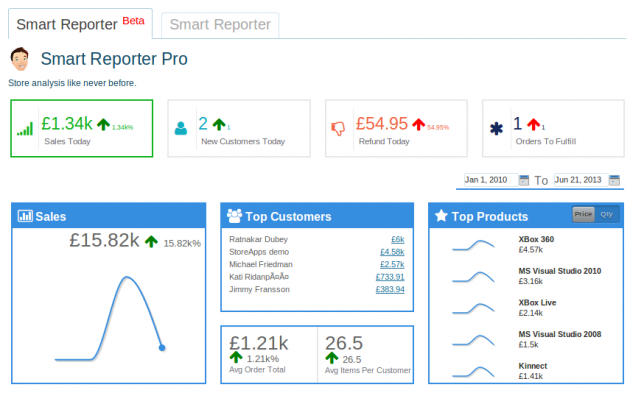
Task: Click the New Customers person icon
Action: point(181,129)
